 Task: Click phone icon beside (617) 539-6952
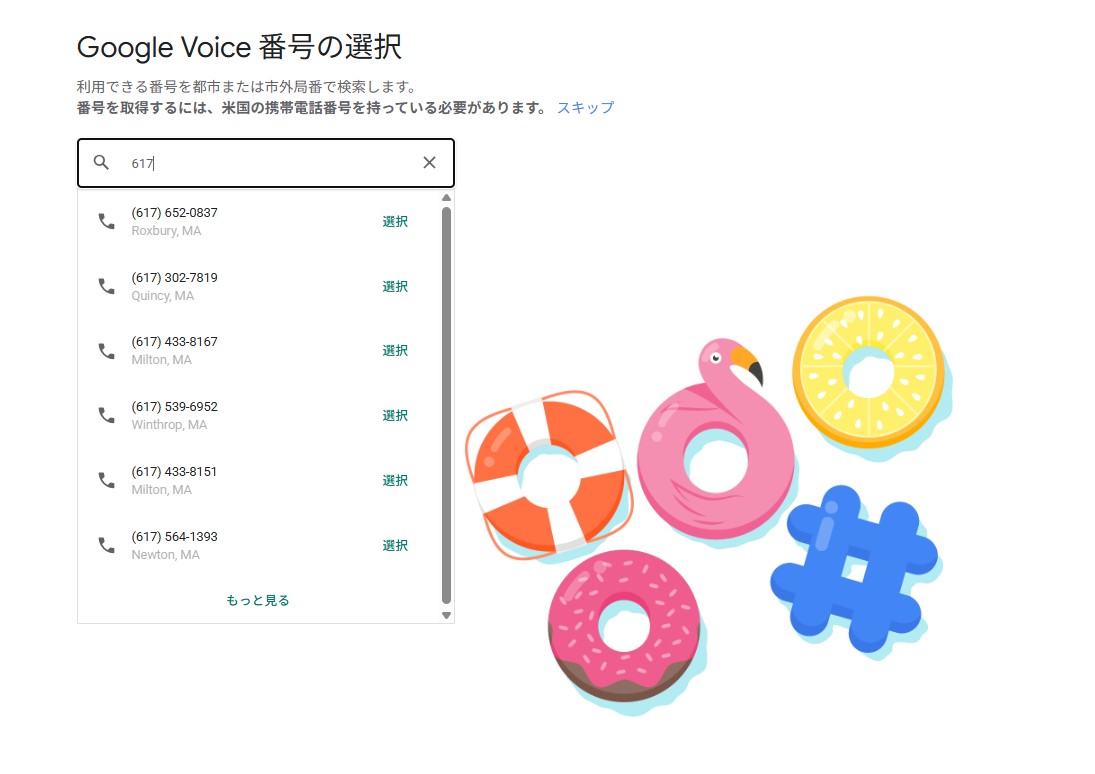point(106,416)
